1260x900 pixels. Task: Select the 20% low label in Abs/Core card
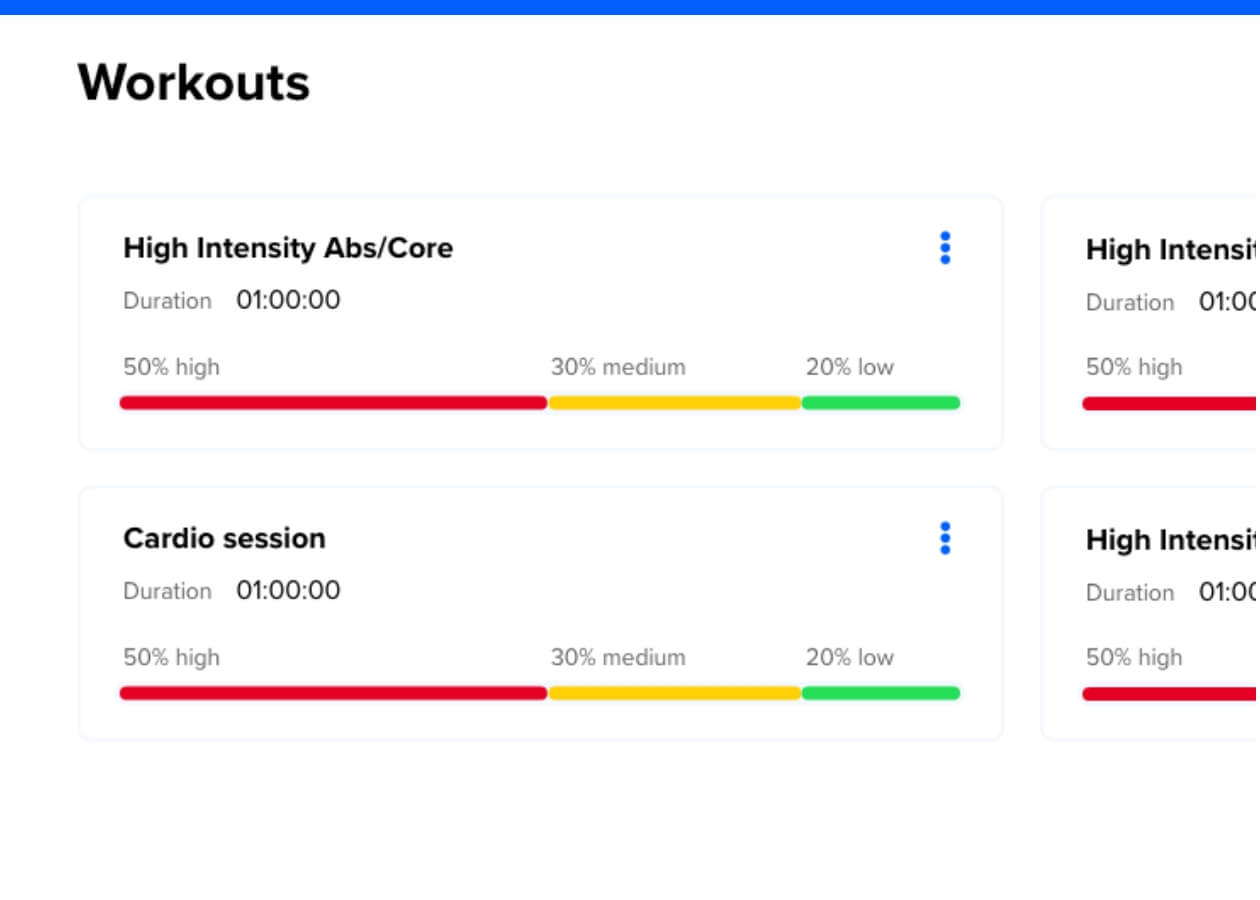[x=850, y=367]
